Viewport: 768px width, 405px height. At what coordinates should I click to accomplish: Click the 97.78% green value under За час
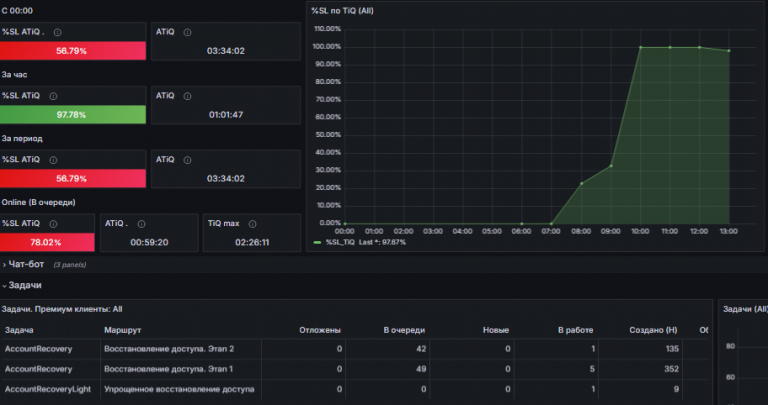click(x=71, y=115)
